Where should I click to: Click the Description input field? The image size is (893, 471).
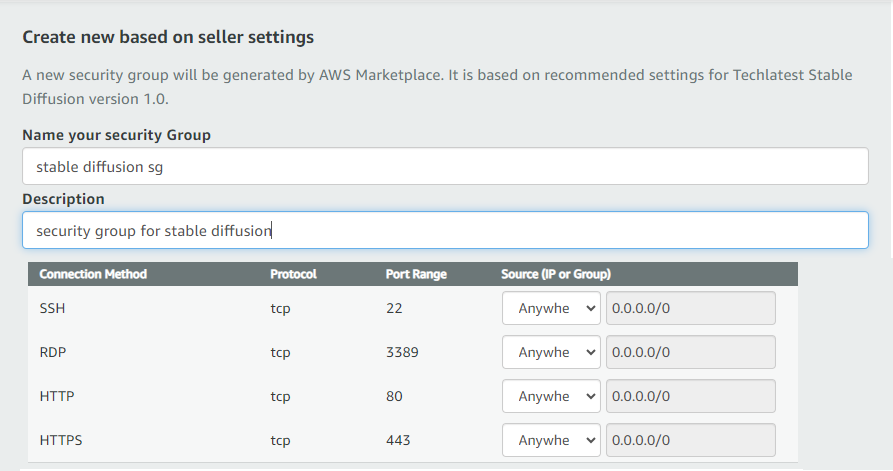445,230
